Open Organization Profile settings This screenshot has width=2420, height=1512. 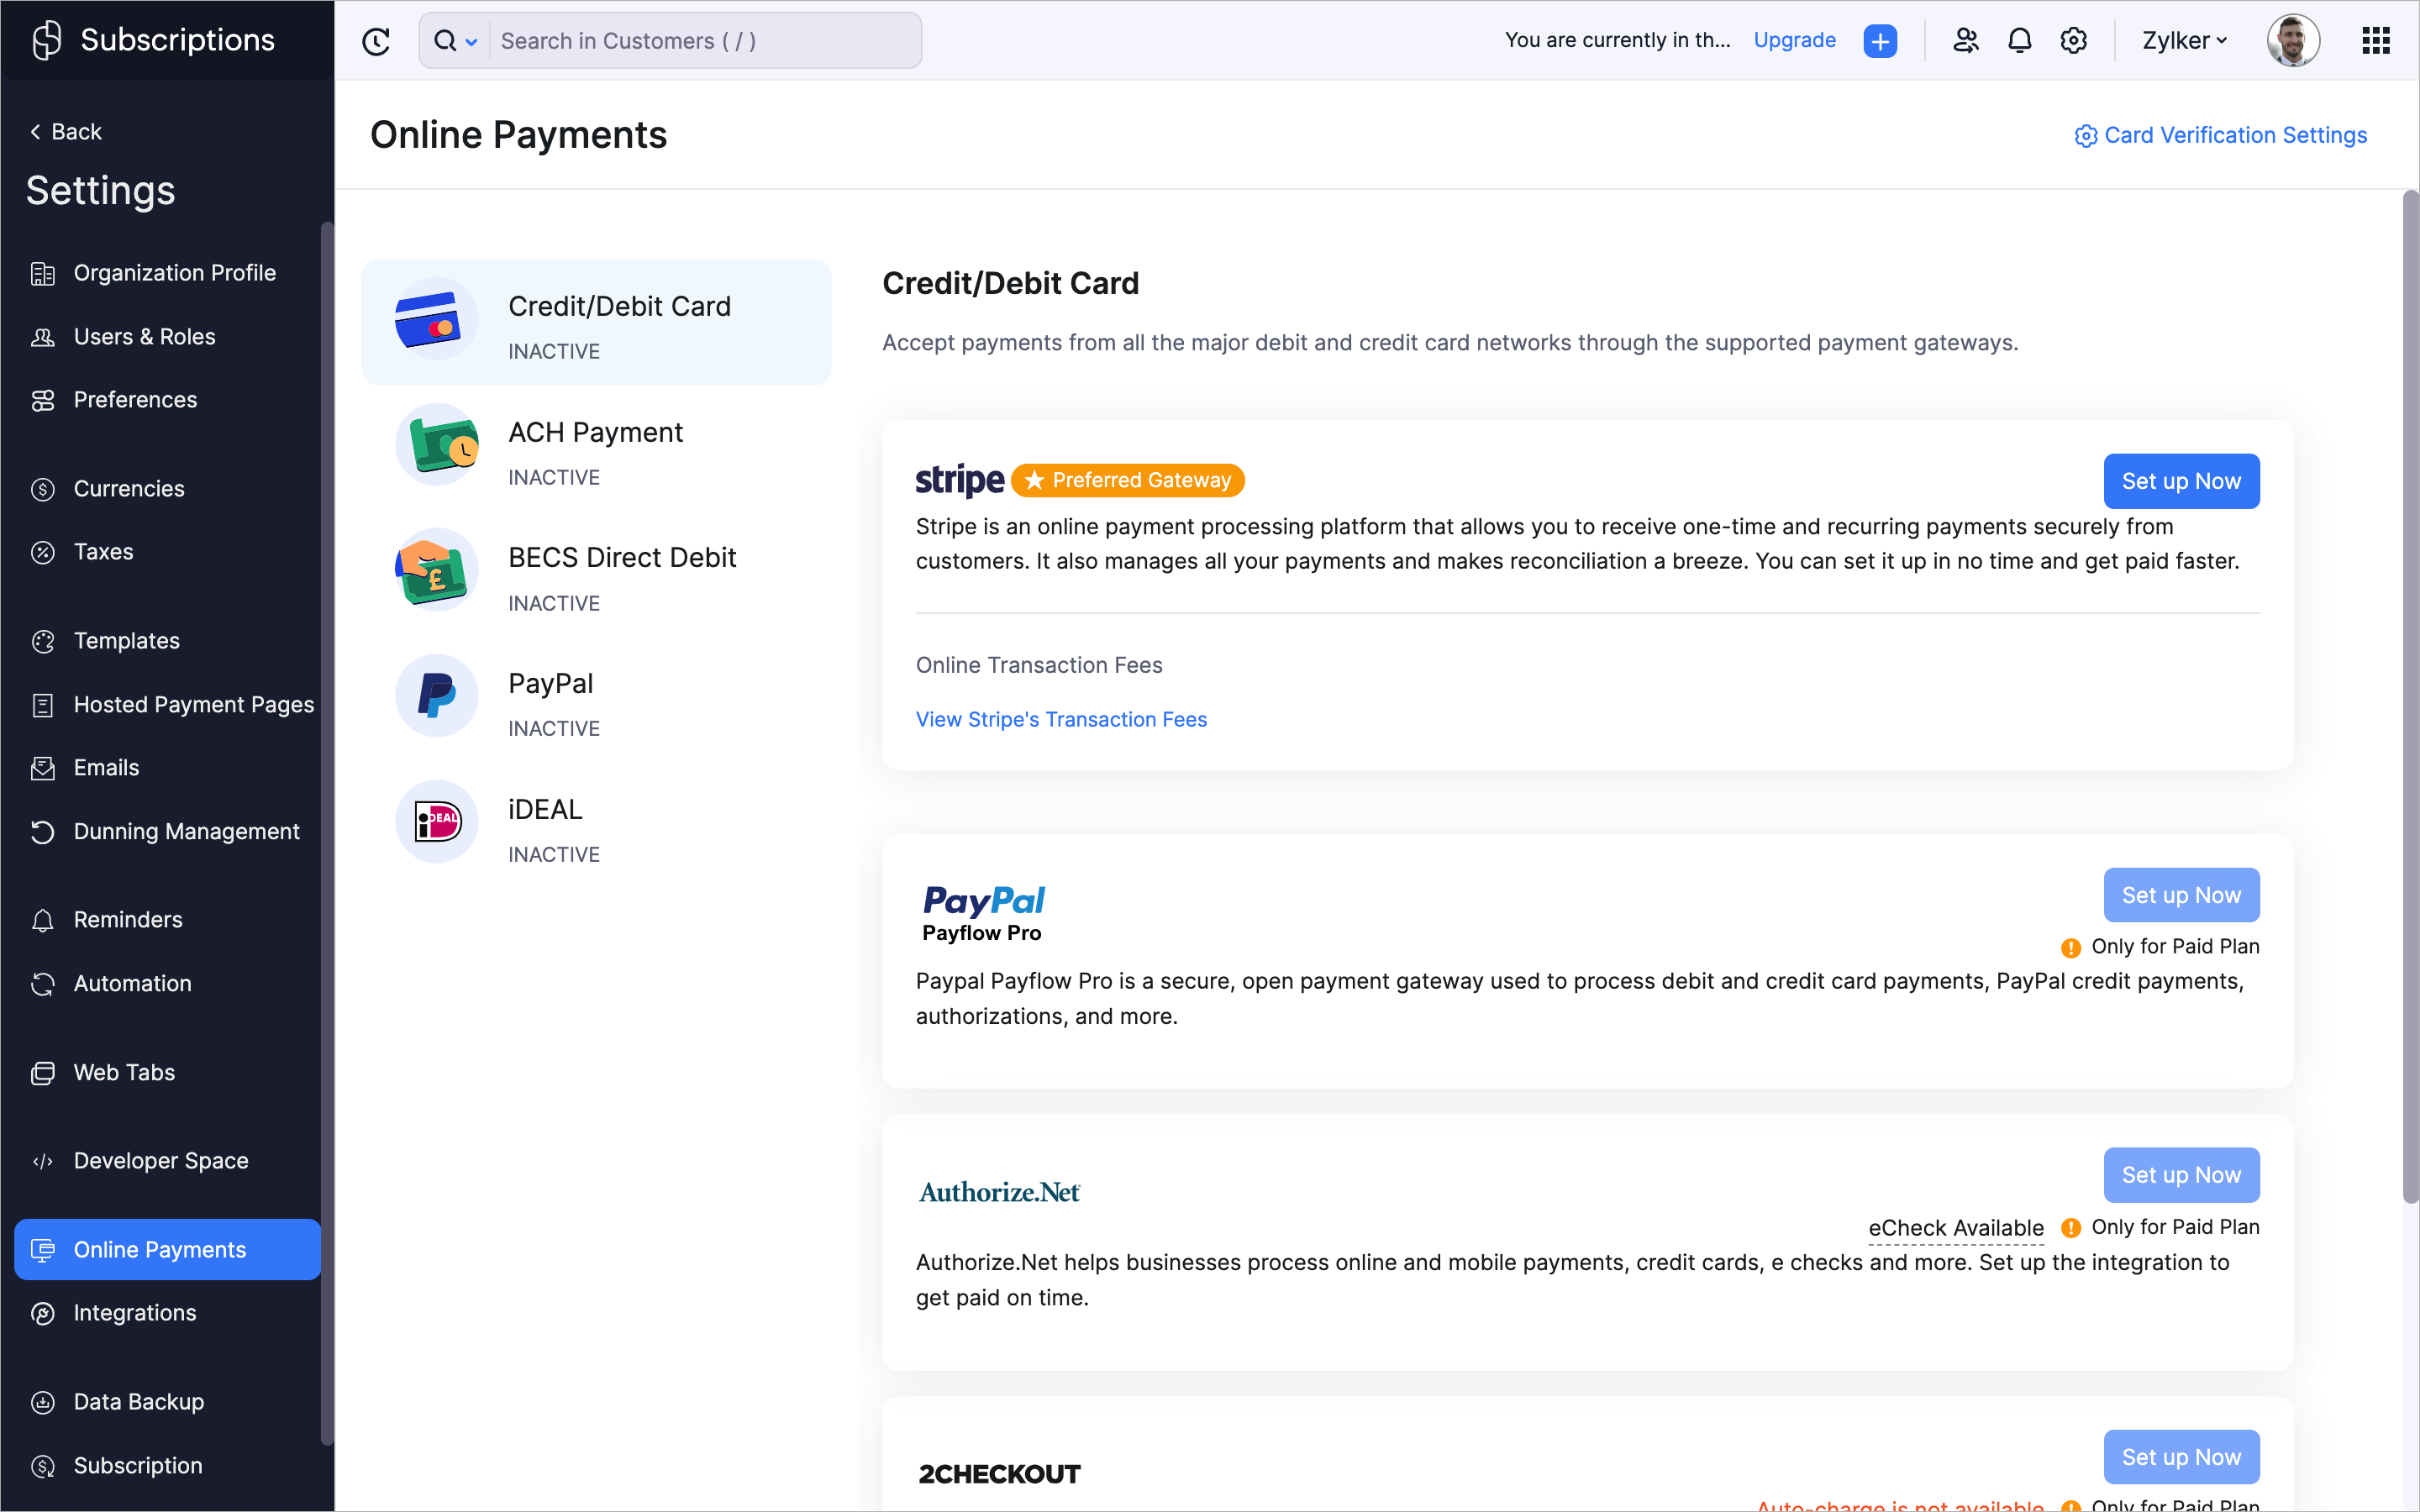167,273
